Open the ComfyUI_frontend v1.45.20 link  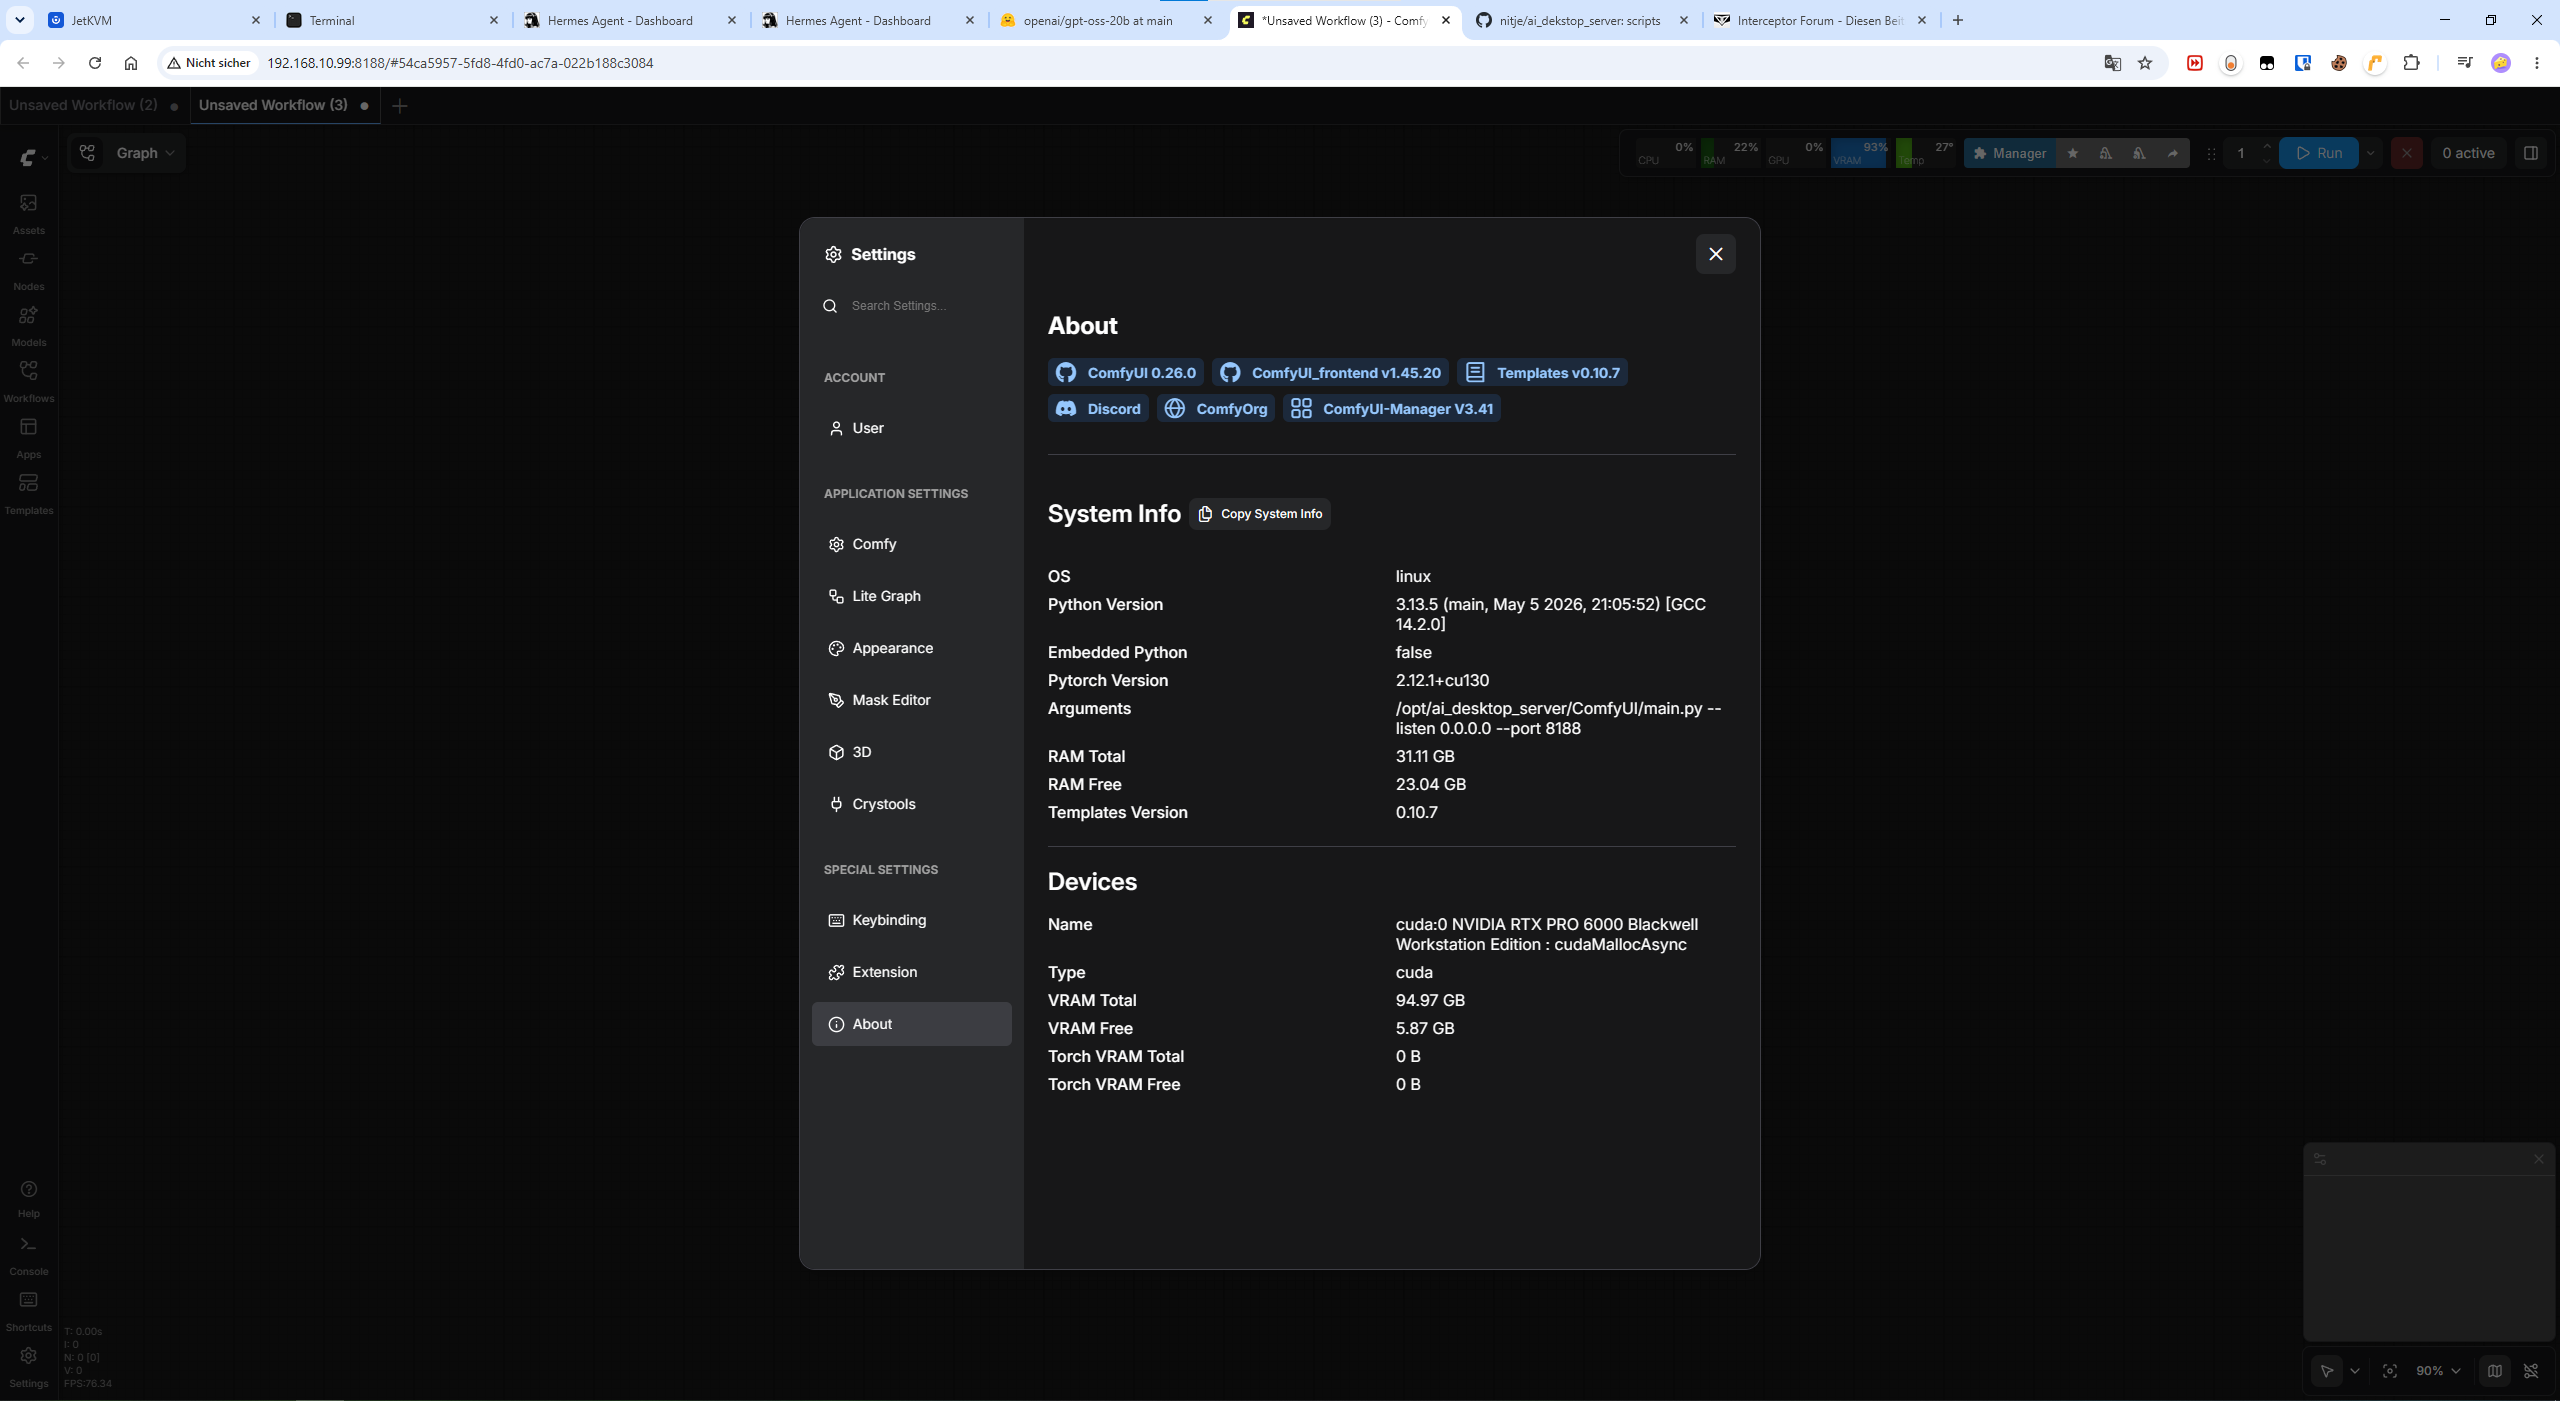1330,373
